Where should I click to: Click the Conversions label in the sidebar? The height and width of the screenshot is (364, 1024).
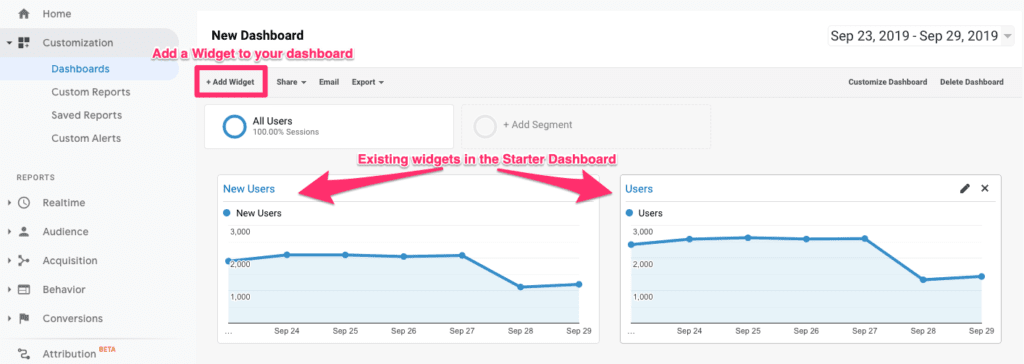[x=72, y=319]
